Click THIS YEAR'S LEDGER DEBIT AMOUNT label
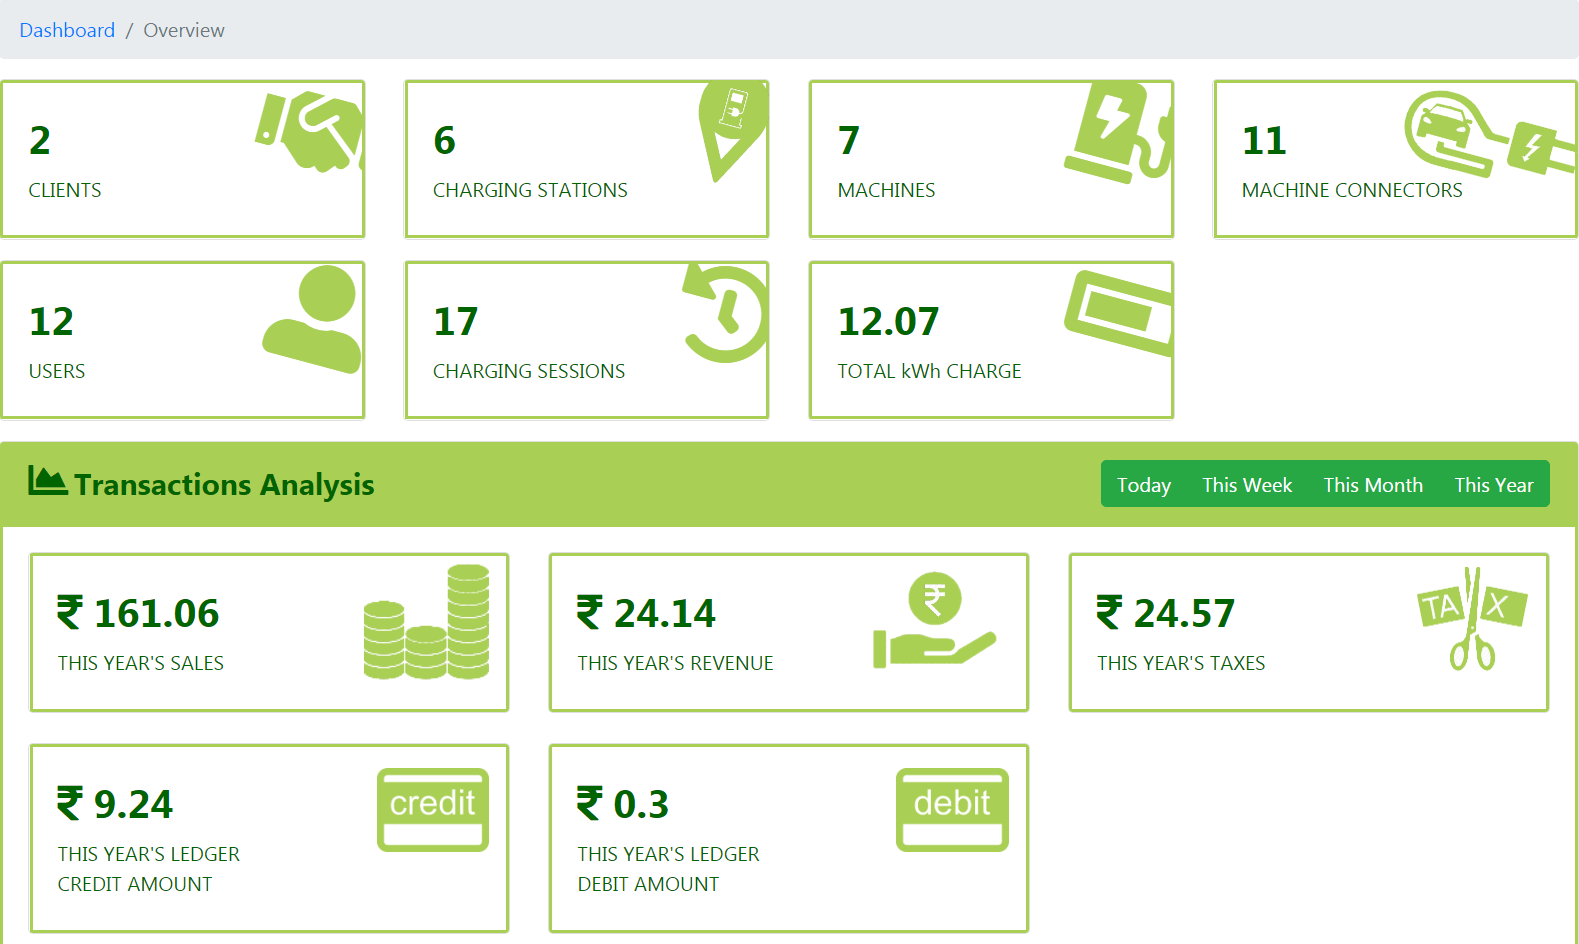1579x944 pixels. click(668, 869)
